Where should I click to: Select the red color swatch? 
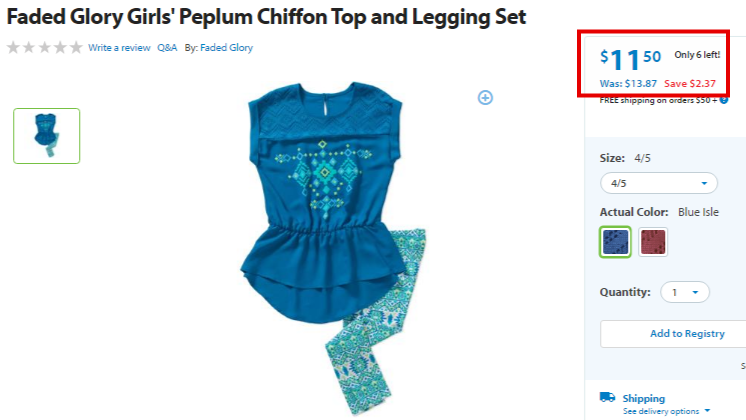[x=653, y=242]
